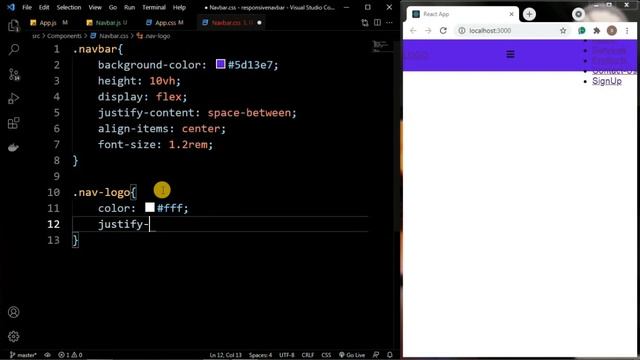The height and width of the screenshot is (360, 640).
Task: Change the CRLF end-of-line sequence
Action: (308, 355)
